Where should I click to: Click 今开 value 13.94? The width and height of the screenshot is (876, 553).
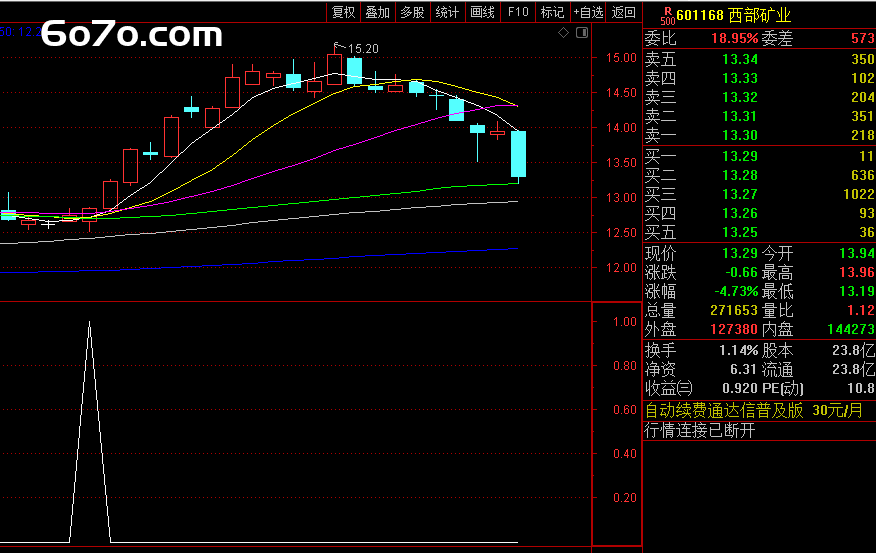pos(857,254)
